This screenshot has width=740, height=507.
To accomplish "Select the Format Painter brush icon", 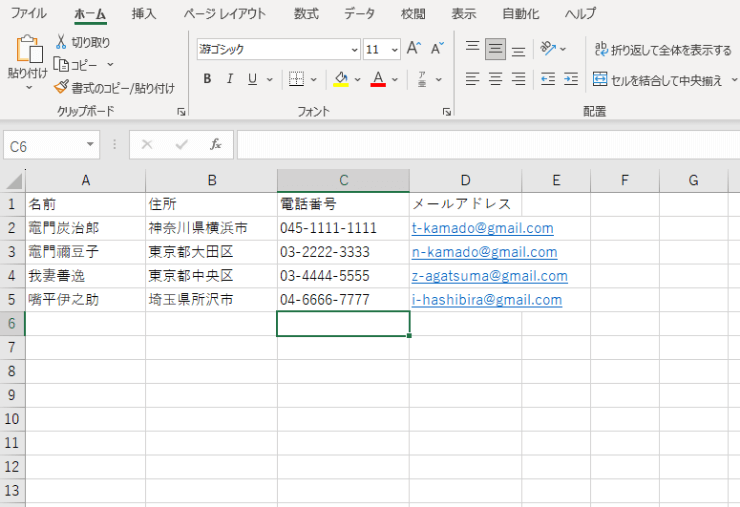I will 61,87.
